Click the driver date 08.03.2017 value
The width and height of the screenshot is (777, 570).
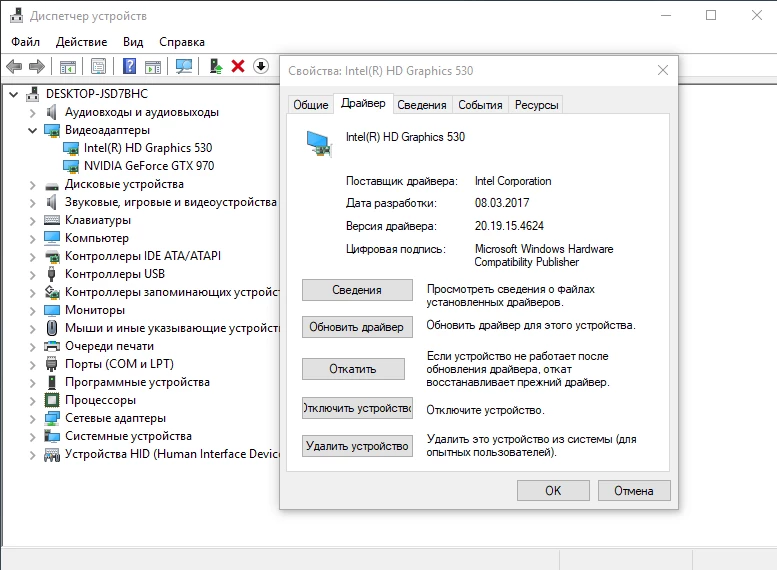click(501, 203)
